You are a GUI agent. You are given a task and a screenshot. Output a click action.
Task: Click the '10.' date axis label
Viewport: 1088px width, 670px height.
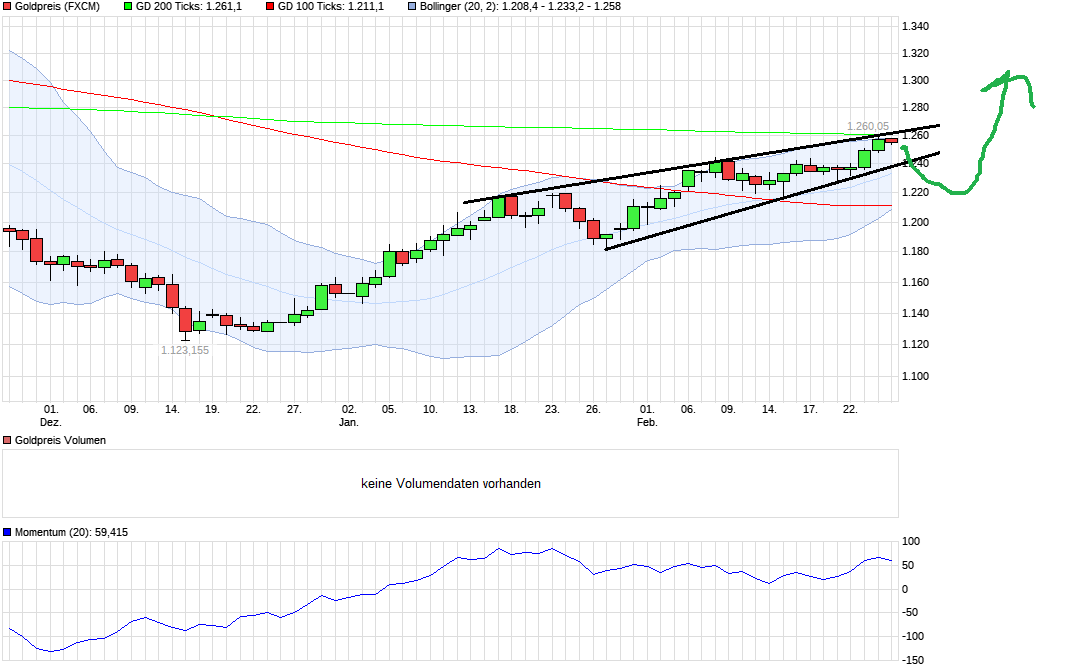point(430,410)
